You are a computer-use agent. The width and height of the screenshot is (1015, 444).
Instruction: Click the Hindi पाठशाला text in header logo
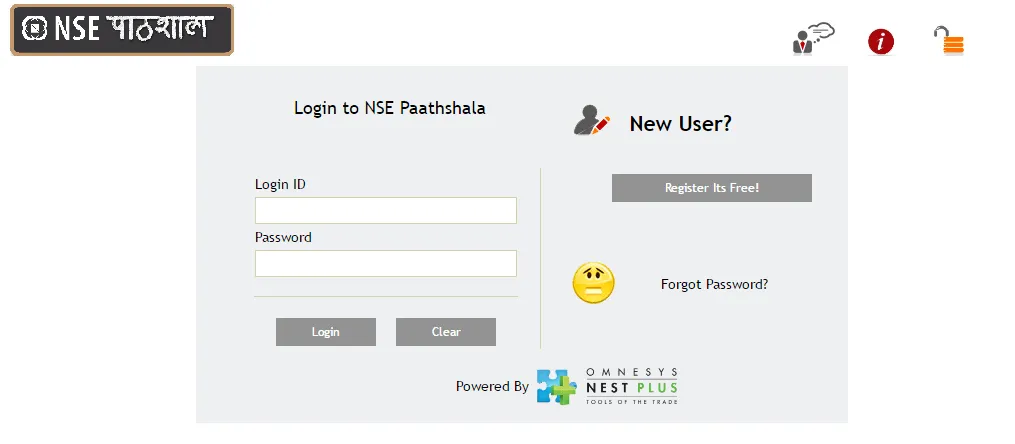pos(159,28)
